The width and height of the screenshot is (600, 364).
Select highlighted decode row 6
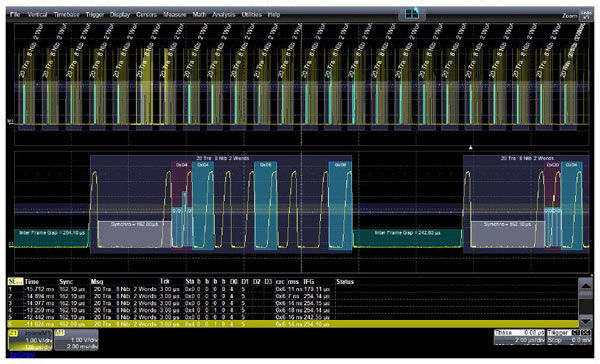point(293,324)
